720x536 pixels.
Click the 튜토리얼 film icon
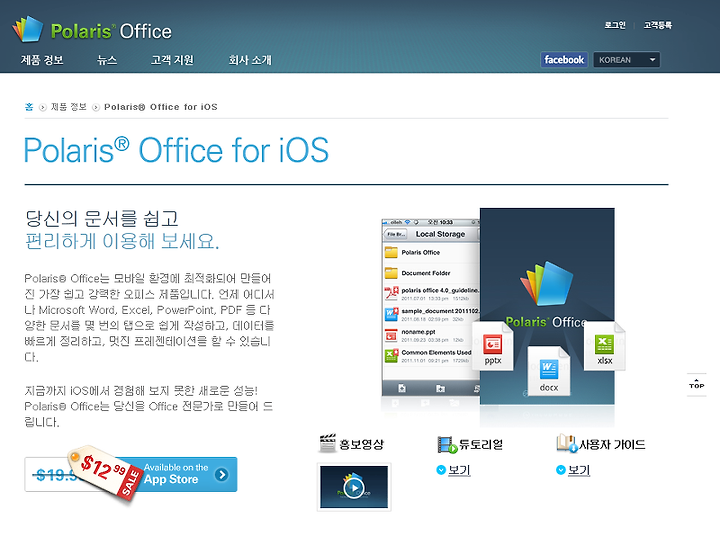tap(446, 445)
